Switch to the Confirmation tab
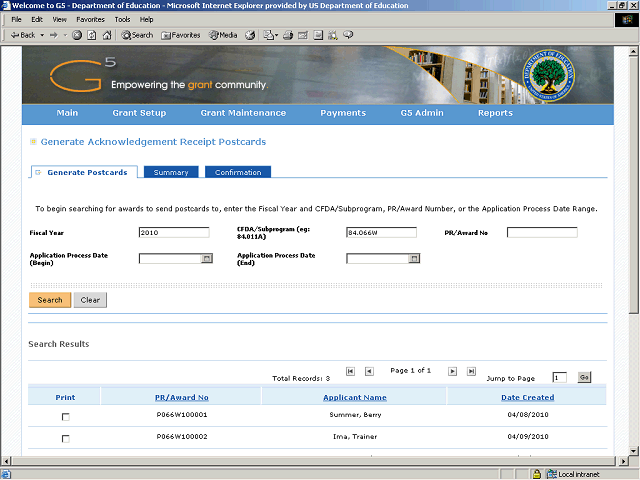Image resolution: width=640 pixels, height=480 pixels. click(238, 172)
